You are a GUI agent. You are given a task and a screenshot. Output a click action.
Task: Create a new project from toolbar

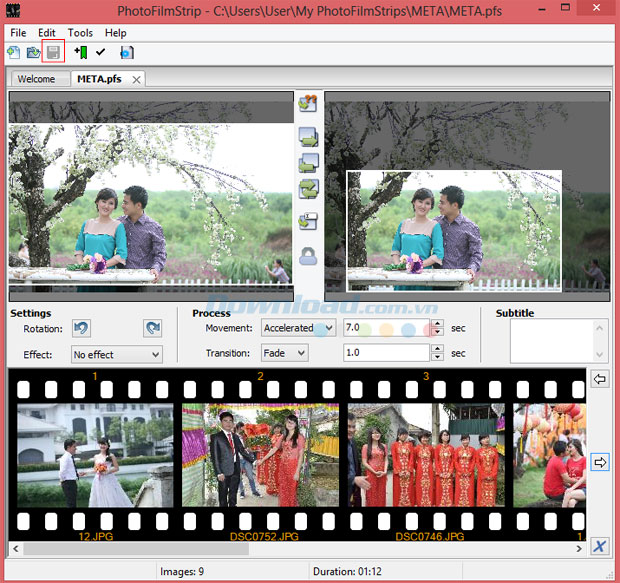[x=13, y=53]
